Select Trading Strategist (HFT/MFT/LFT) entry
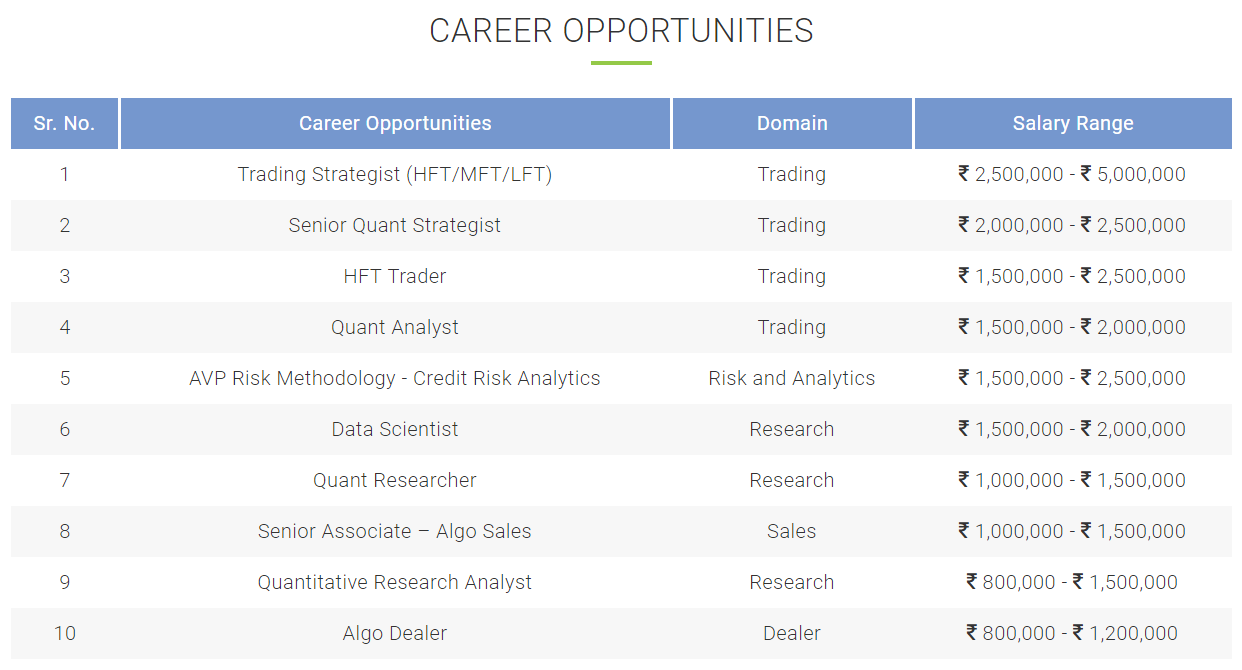This screenshot has width=1242, height=670. pyautogui.click(x=395, y=174)
